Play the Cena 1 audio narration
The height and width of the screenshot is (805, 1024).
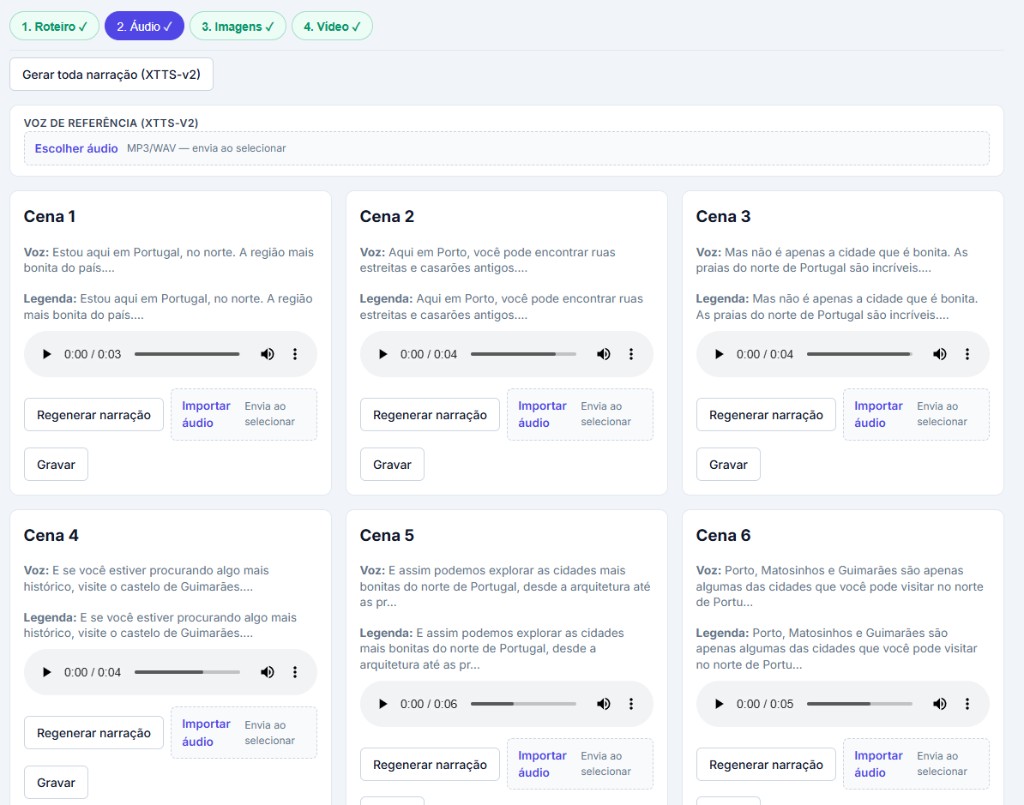click(46, 354)
